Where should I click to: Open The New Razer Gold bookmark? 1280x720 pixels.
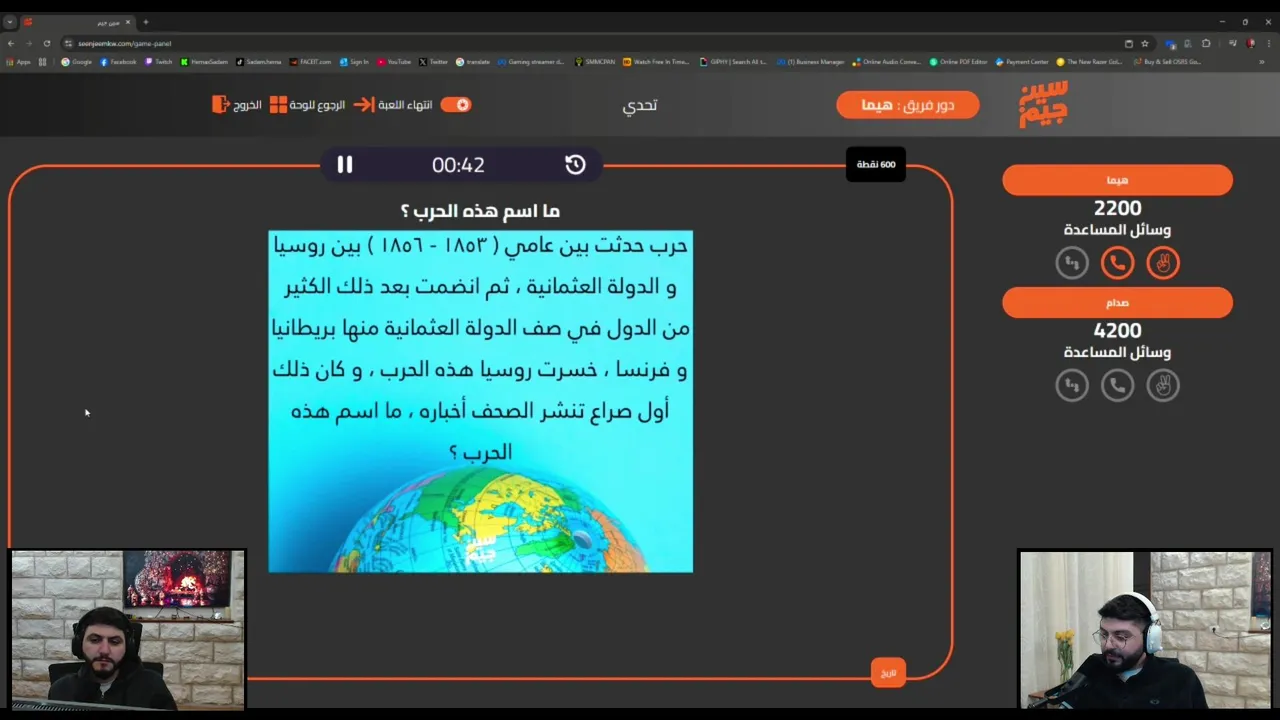pos(1090,62)
